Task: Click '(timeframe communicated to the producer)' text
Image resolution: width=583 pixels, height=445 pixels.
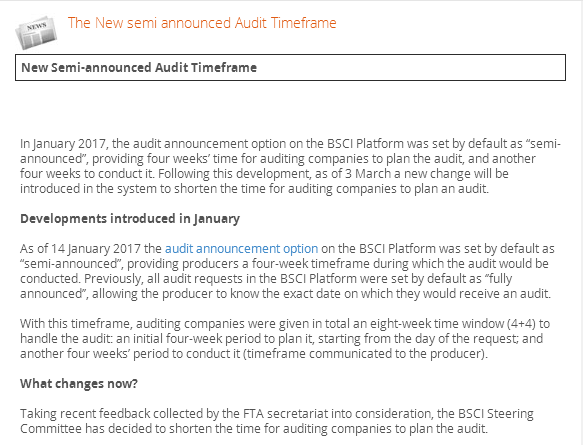Action: (x=365, y=354)
